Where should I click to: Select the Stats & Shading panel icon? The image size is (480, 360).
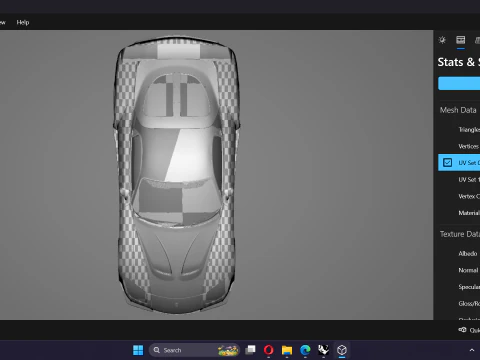tap(461, 40)
